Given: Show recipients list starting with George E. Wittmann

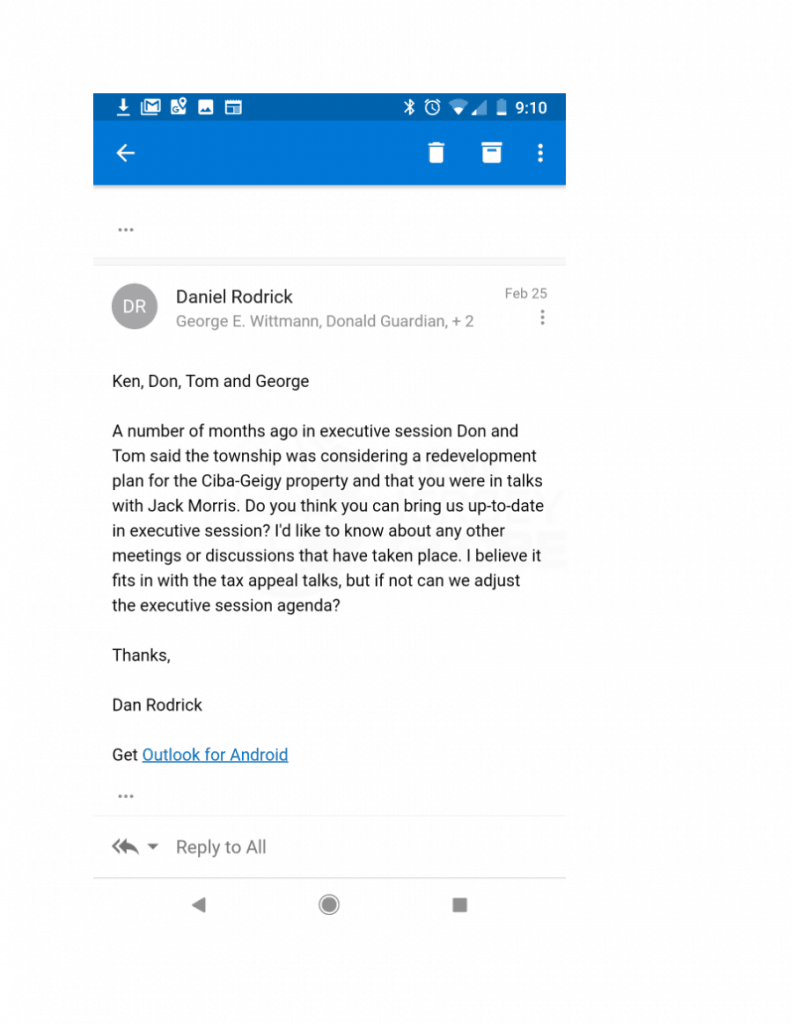Looking at the screenshot, I should 324,321.
